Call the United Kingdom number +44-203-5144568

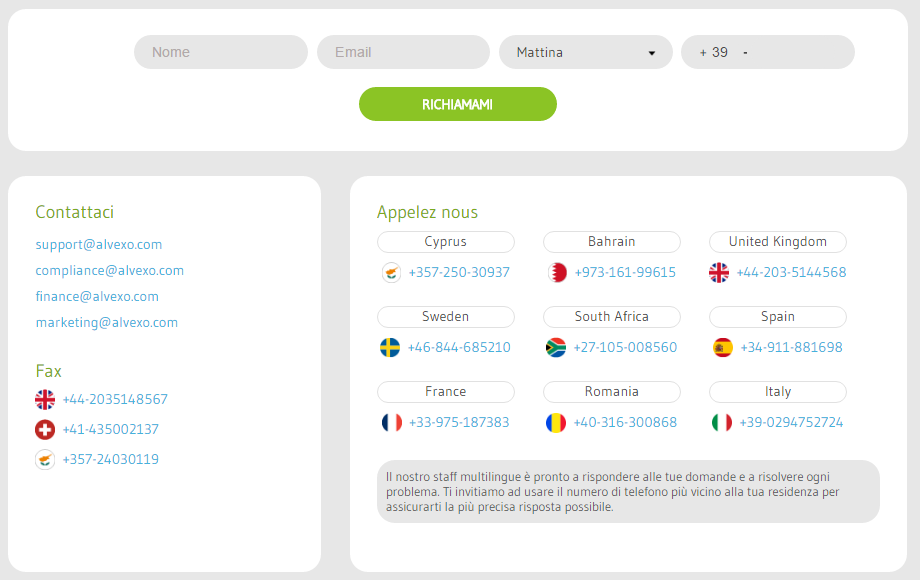click(791, 273)
